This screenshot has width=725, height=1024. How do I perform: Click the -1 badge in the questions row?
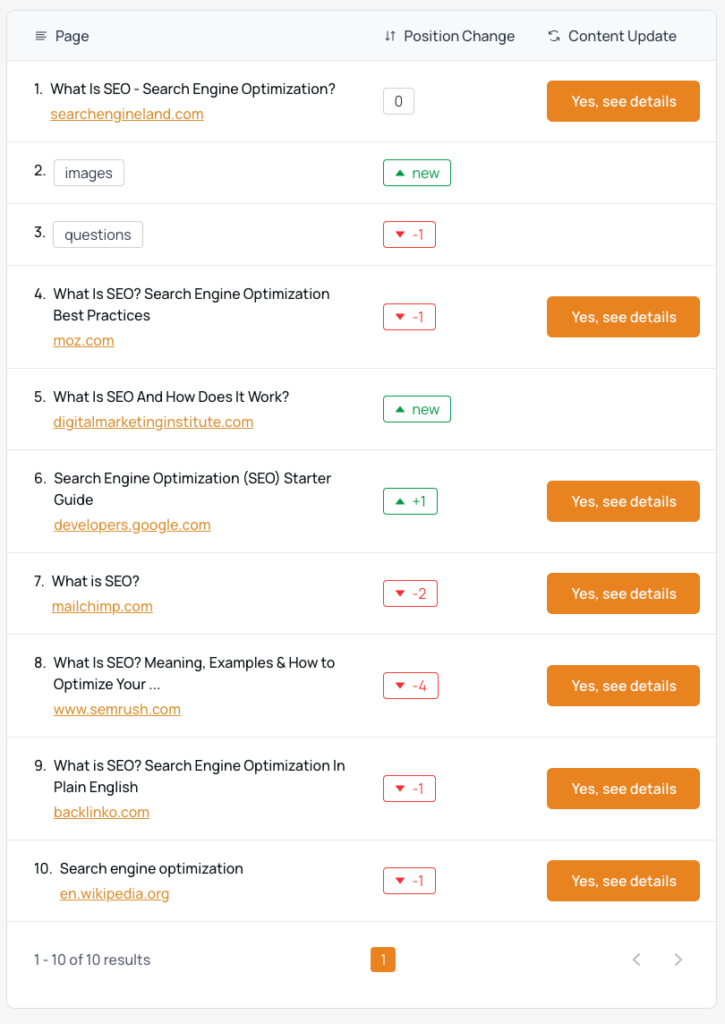pyautogui.click(x=409, y=234)
